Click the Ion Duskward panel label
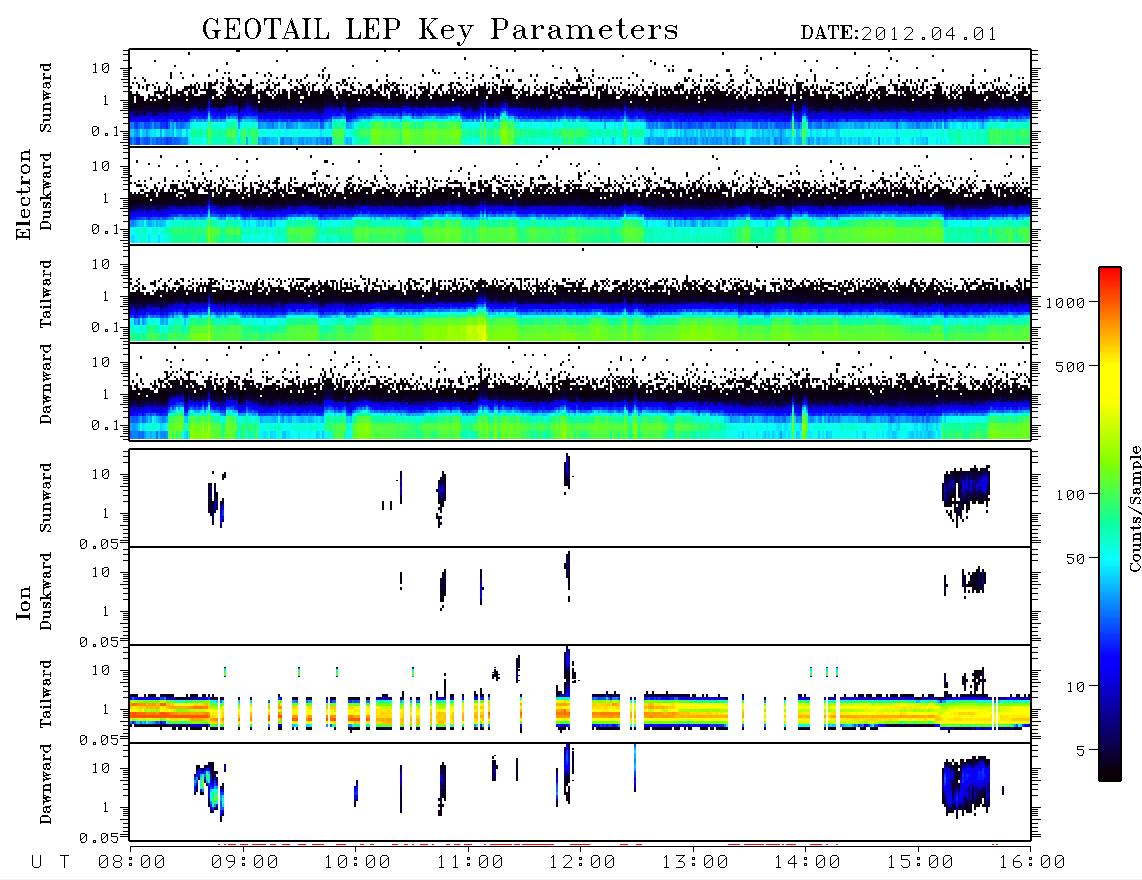 point(46,592)
